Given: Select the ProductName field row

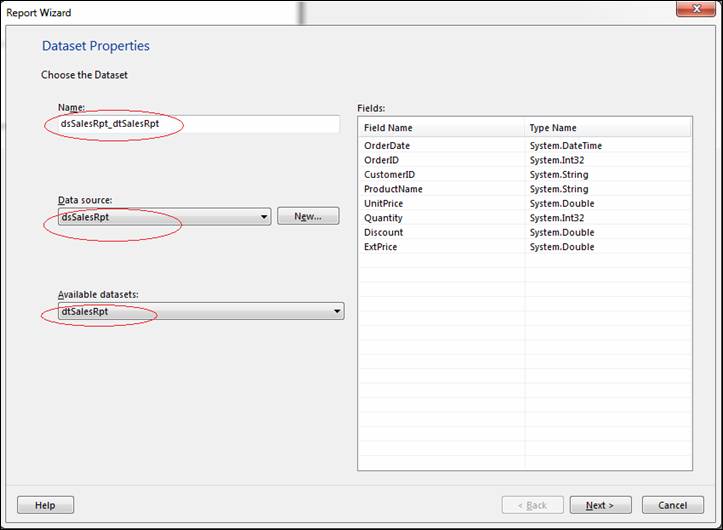Looking at the screenshot, I should (x=525, y=189).
